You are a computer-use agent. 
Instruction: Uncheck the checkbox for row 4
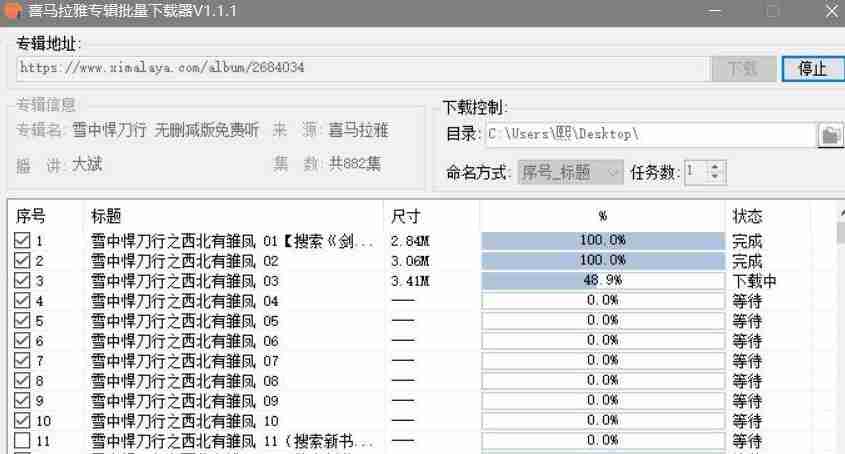pyautogui.click(x=22, y=300)
